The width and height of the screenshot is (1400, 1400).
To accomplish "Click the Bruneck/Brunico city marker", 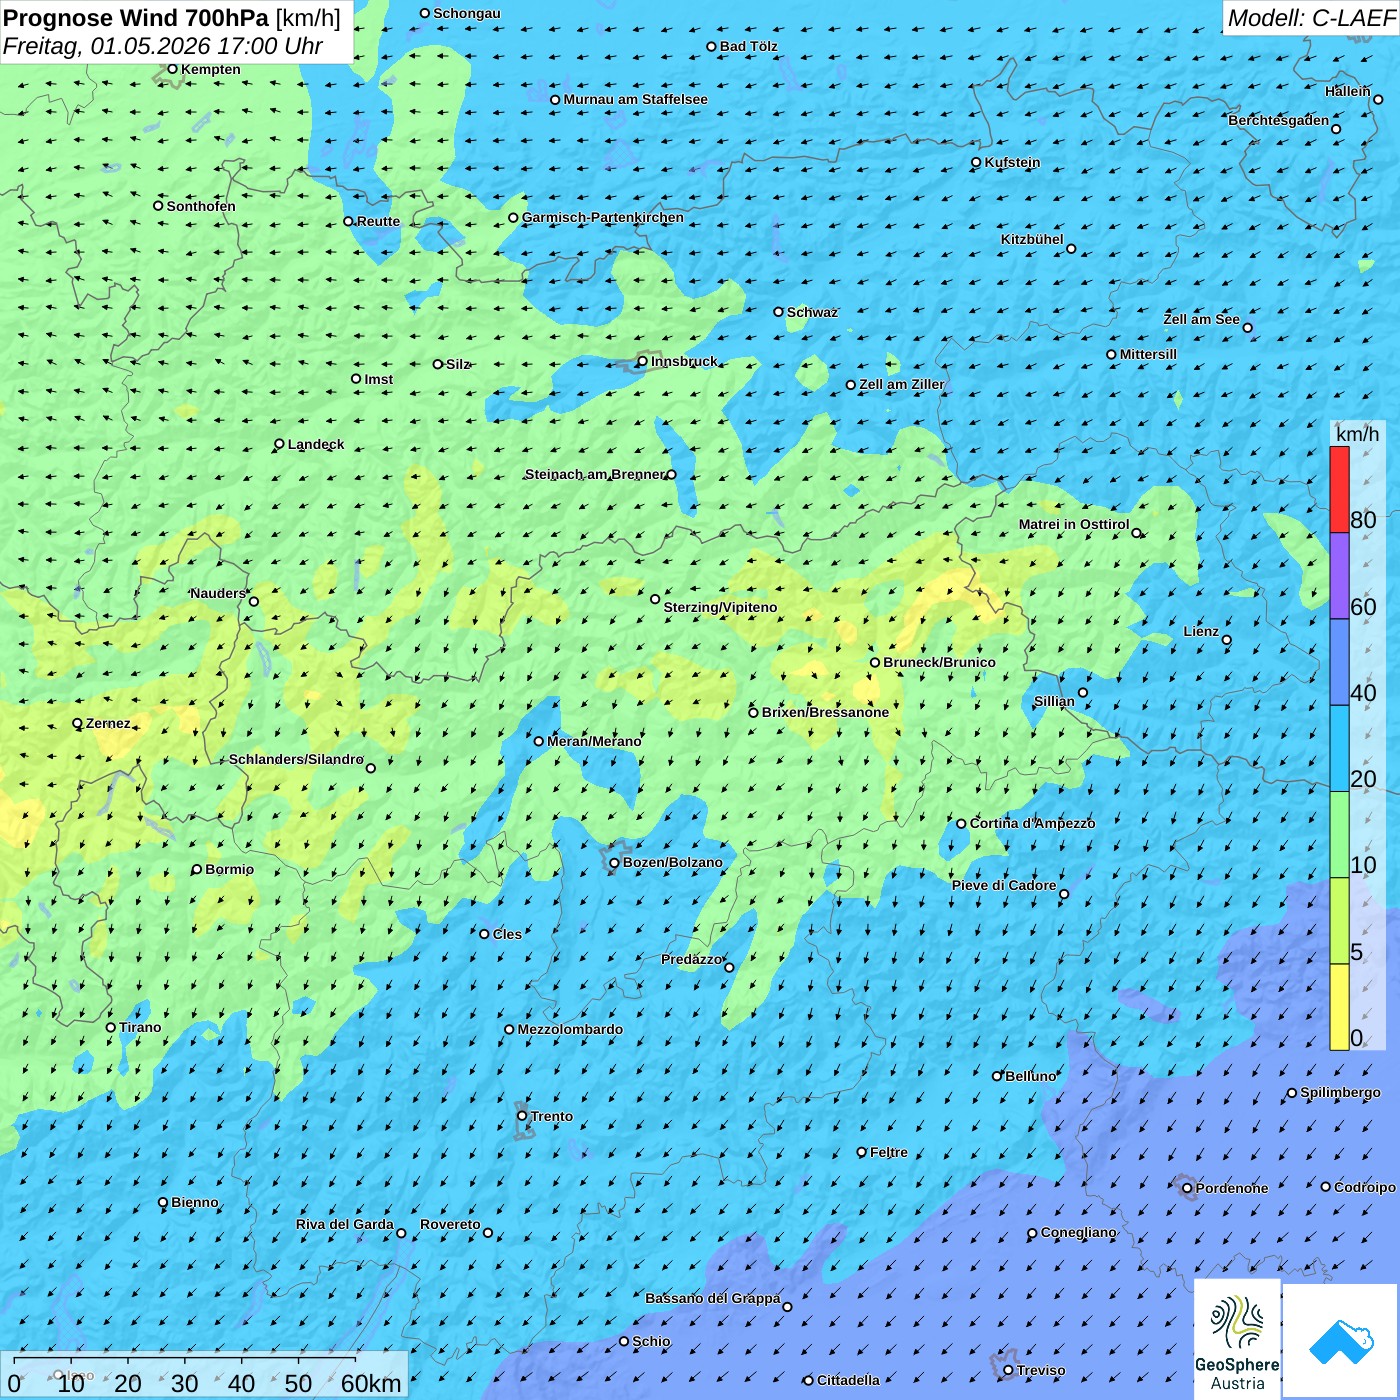I will (875, 662).
